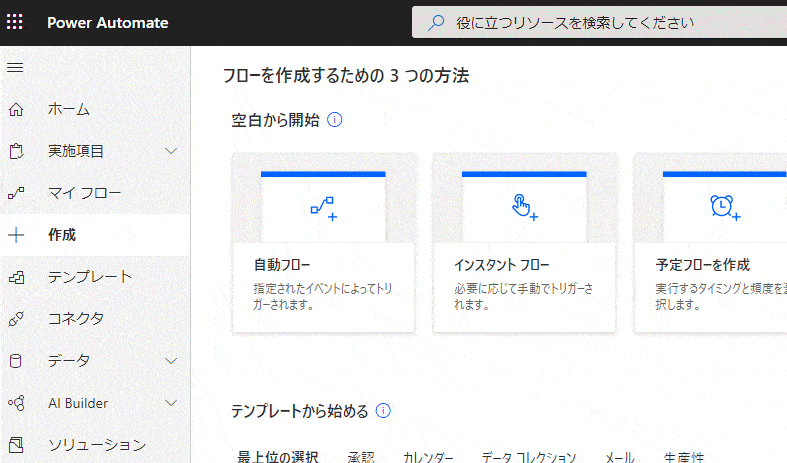Screen dimensions: 787x463
Task: Open the カレンダー template tab
Action: tap(428, 457)
